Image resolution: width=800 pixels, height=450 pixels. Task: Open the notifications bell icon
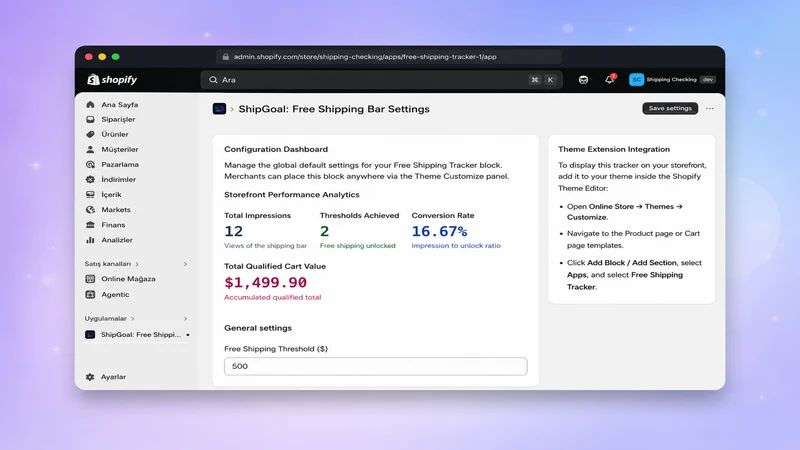pos(610,80)
